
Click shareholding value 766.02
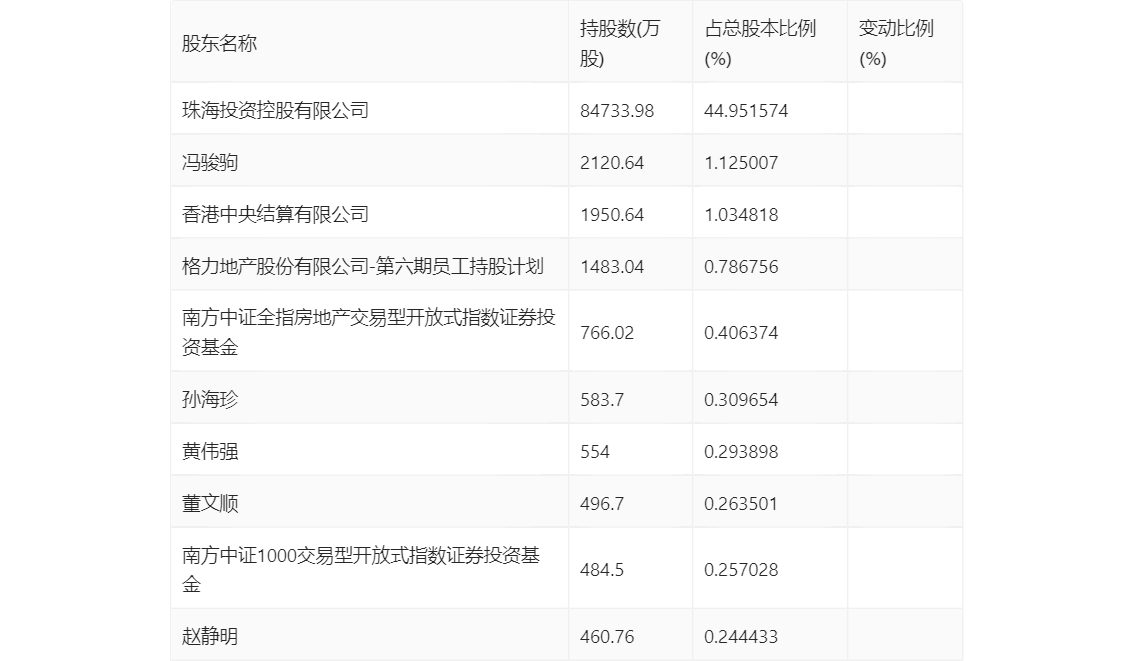[607, 333]
